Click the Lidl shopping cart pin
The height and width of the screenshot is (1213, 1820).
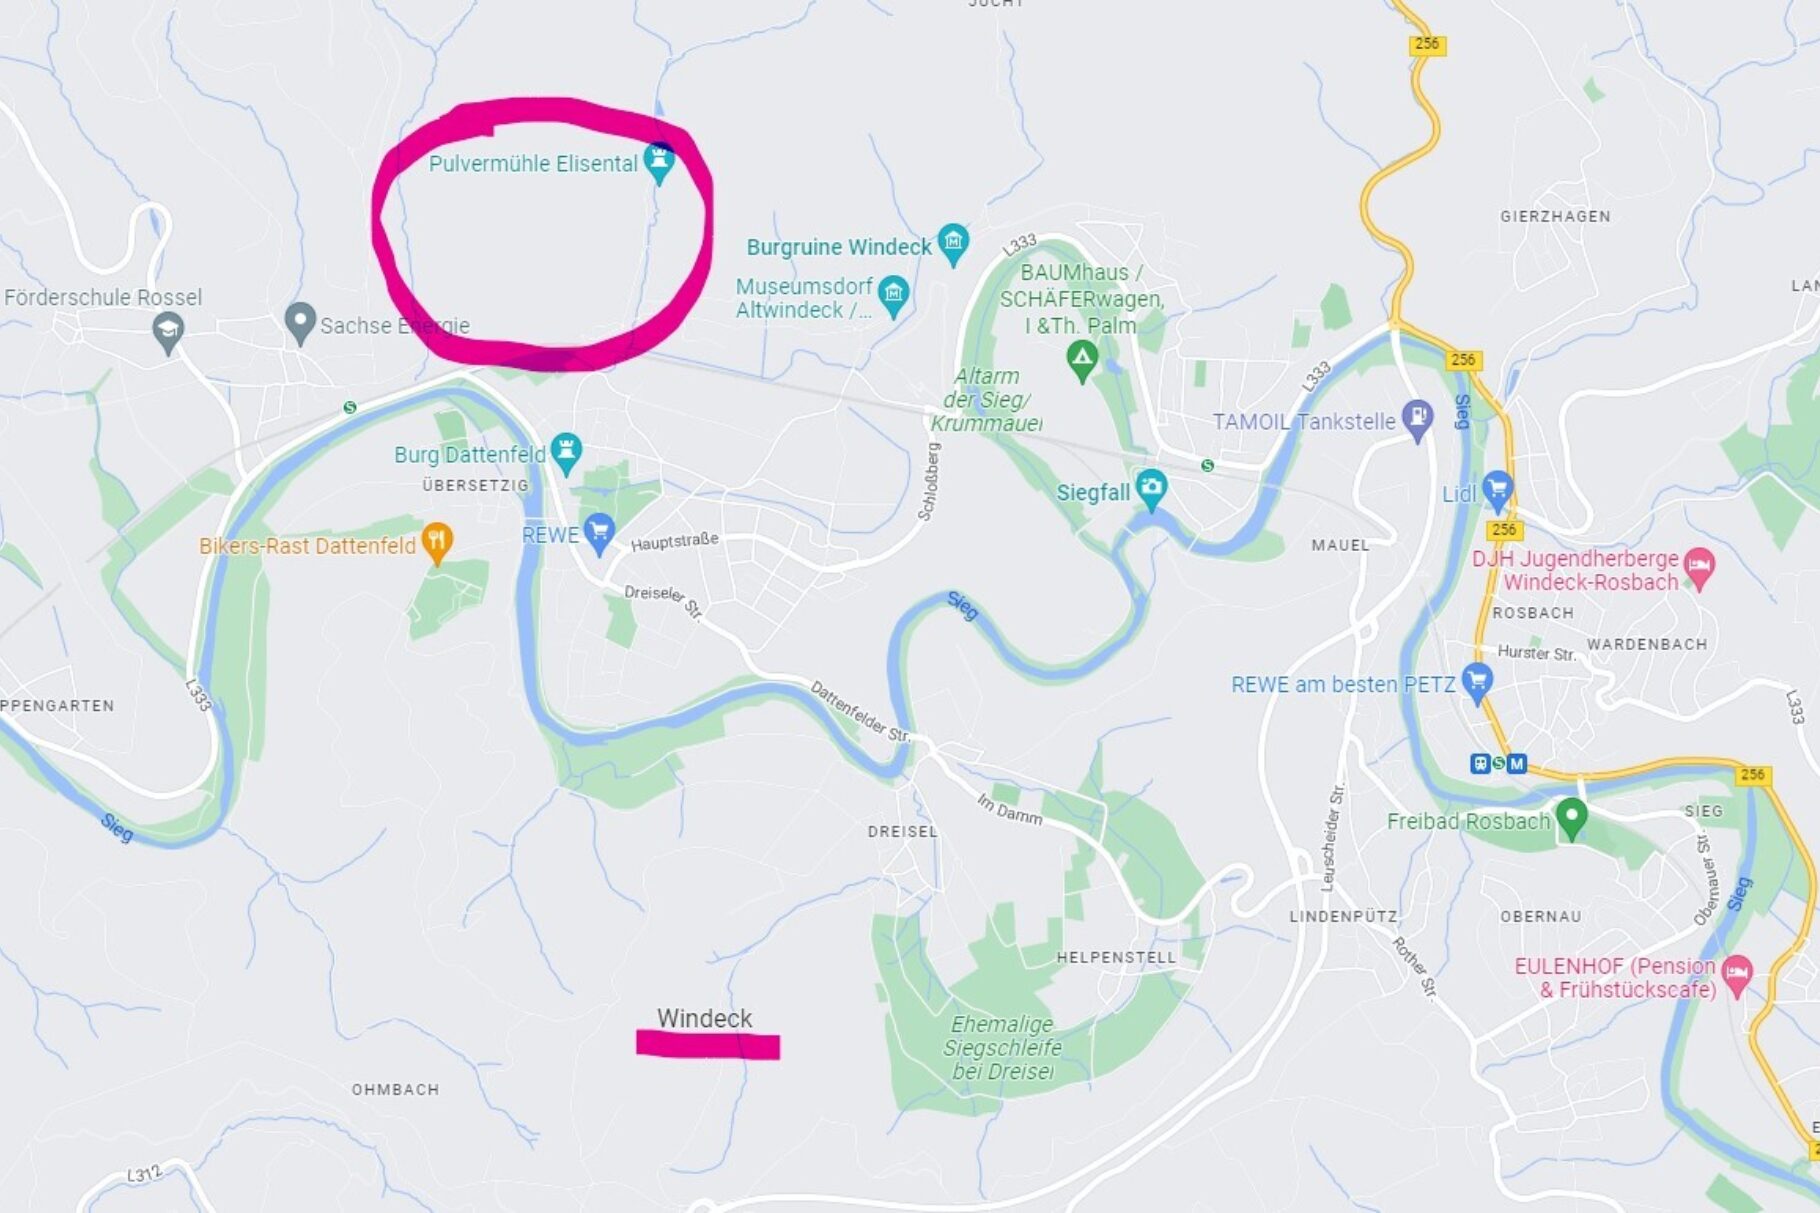click(x=1497, y=491)
